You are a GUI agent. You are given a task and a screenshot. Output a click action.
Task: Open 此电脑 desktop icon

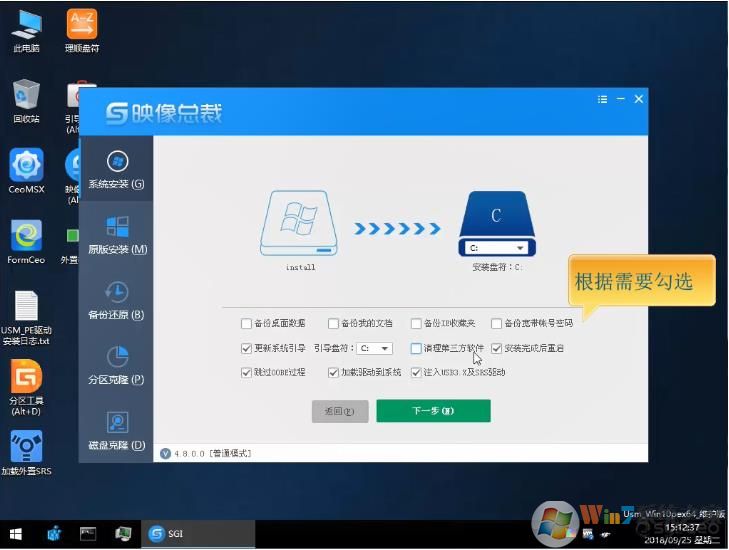pos(26,31)
